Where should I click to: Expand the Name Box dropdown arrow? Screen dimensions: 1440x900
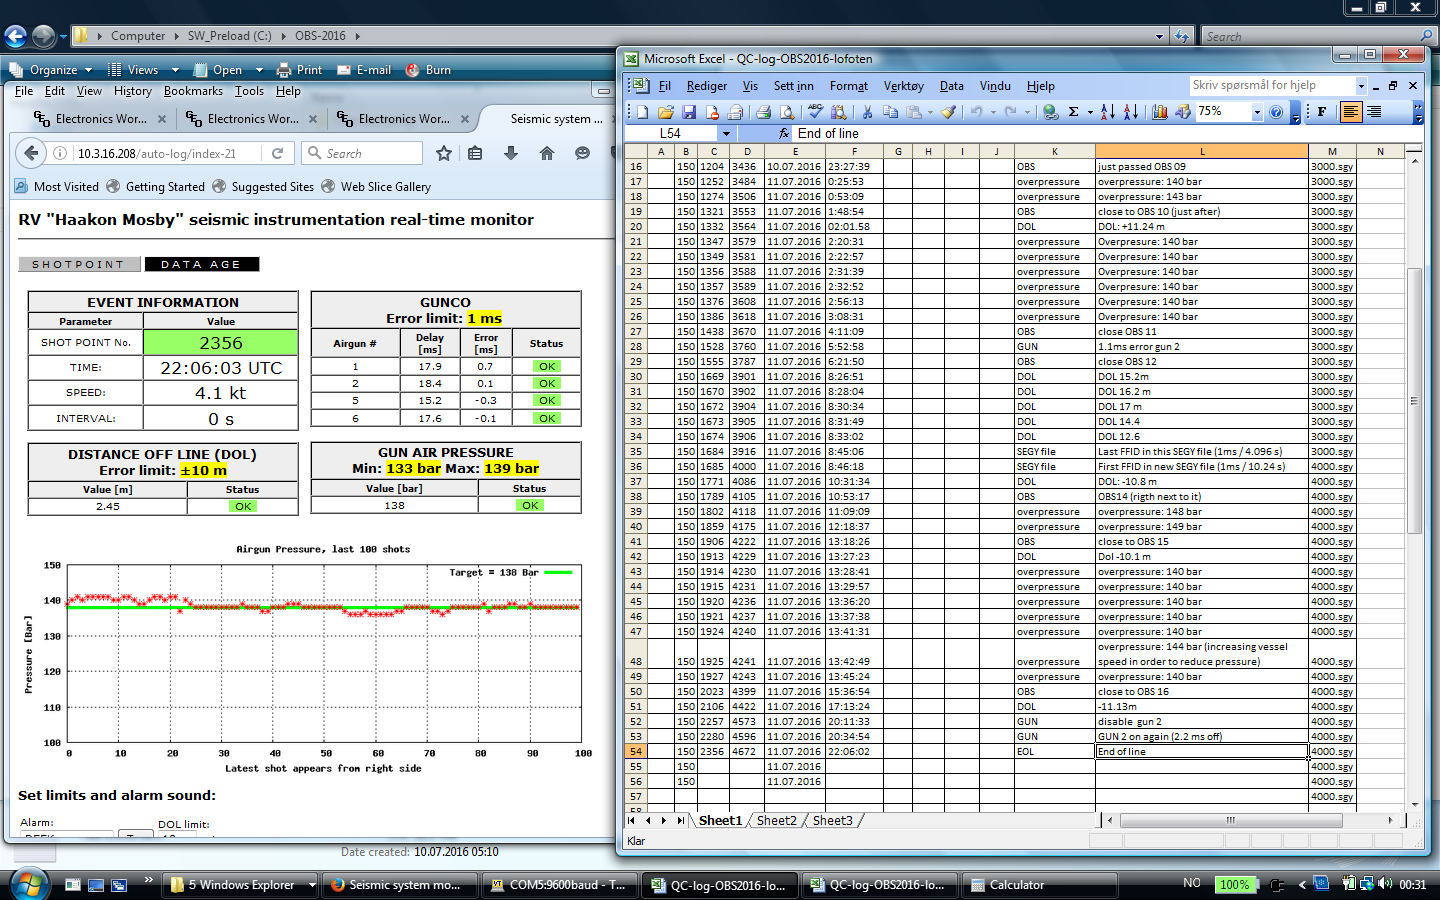(x=726, y=133)
